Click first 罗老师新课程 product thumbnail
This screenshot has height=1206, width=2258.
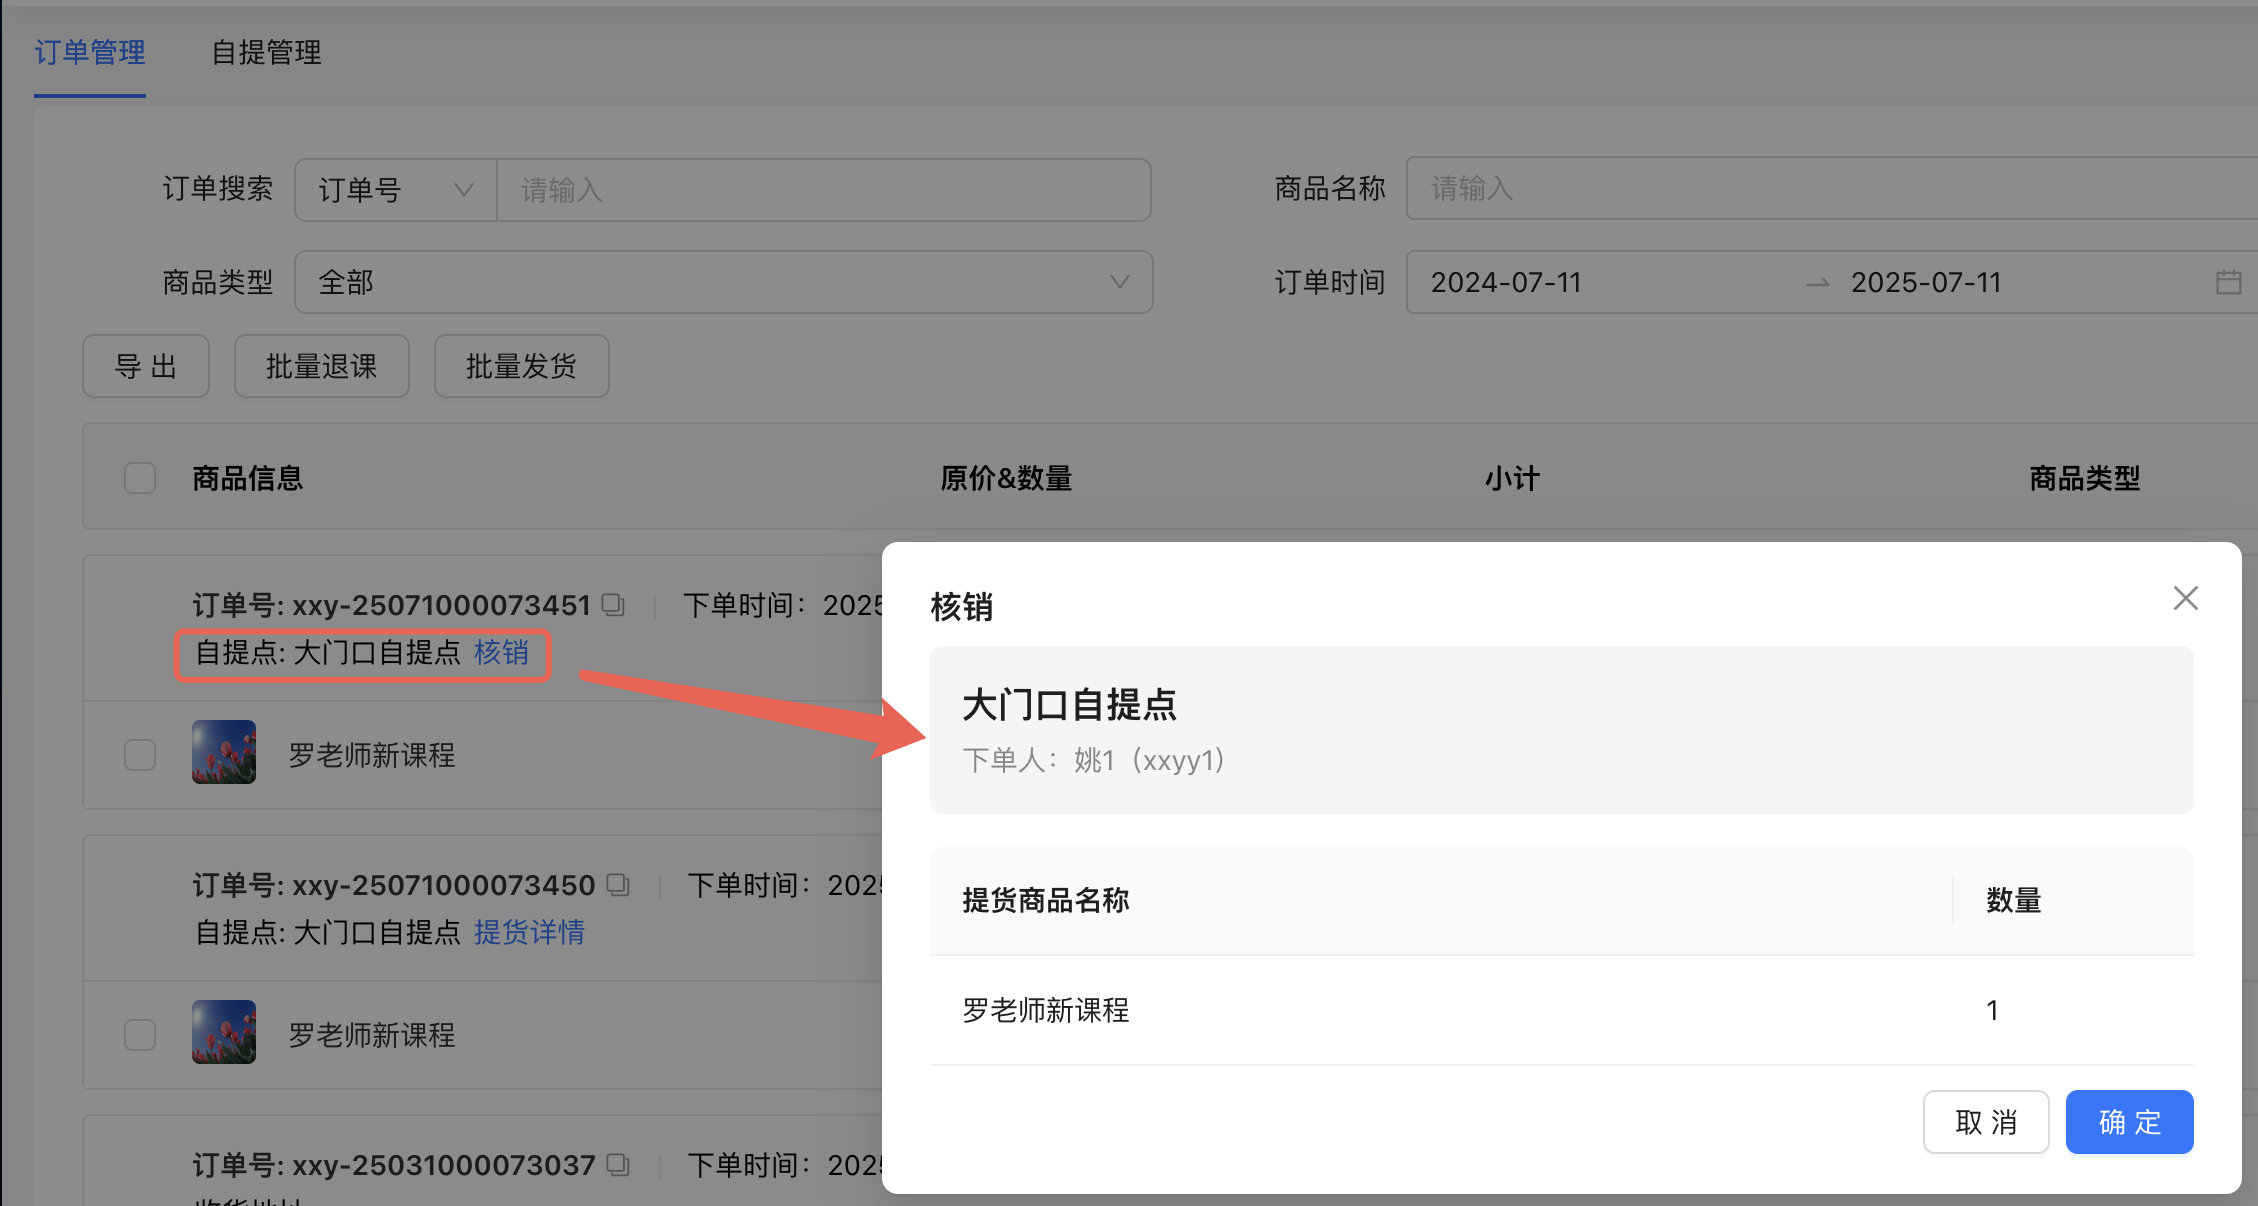(x=224, y=752)
